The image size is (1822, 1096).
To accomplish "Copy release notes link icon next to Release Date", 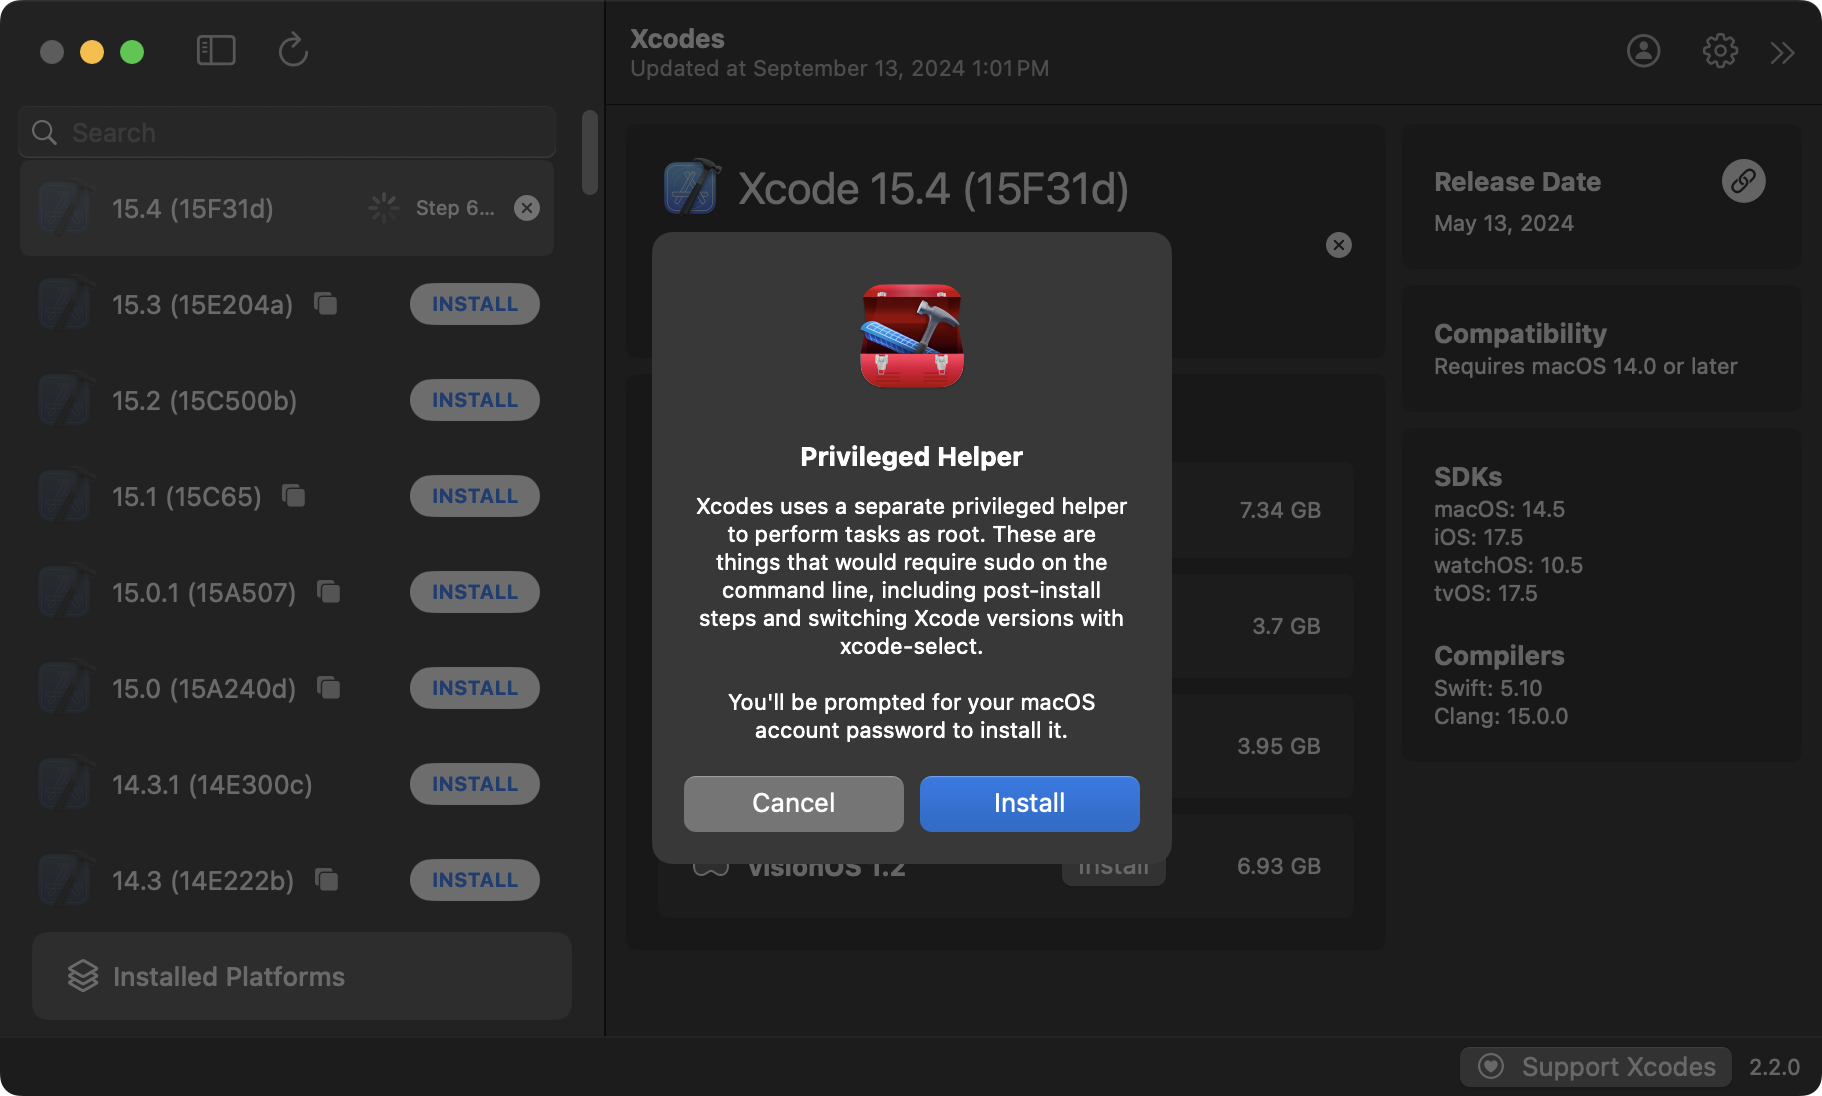I will pos(1743,181).
